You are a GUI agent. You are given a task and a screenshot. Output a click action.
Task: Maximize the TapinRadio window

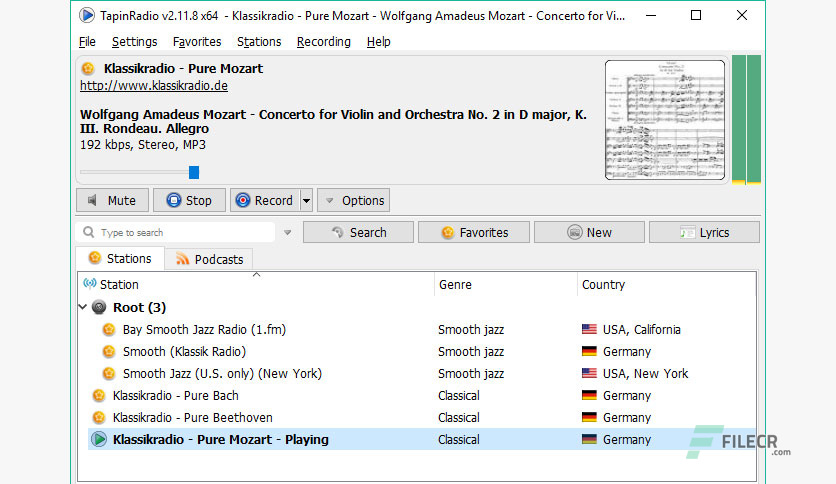click(696, 15)
